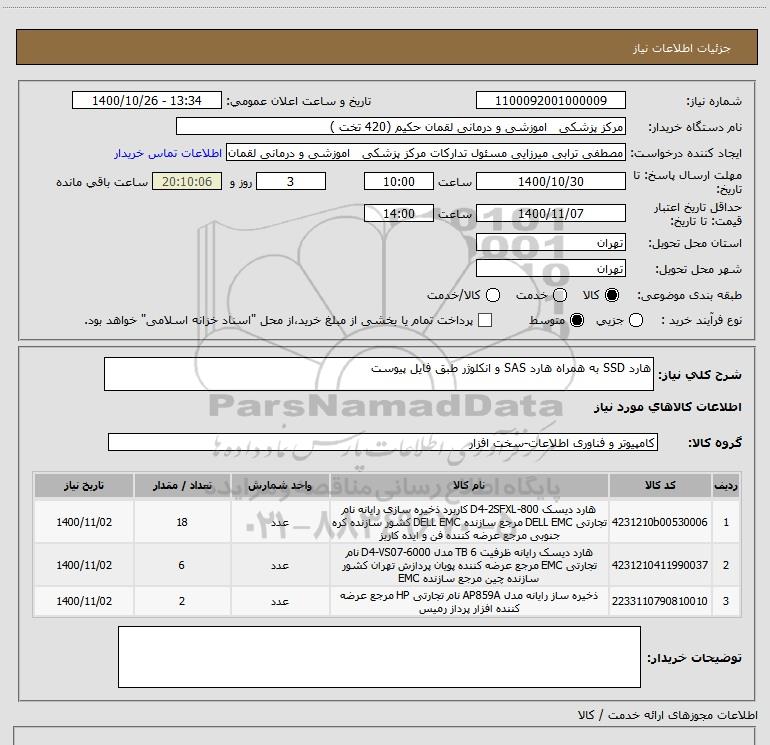
Task: Click the request creator name field
Action: pos(426,153)
